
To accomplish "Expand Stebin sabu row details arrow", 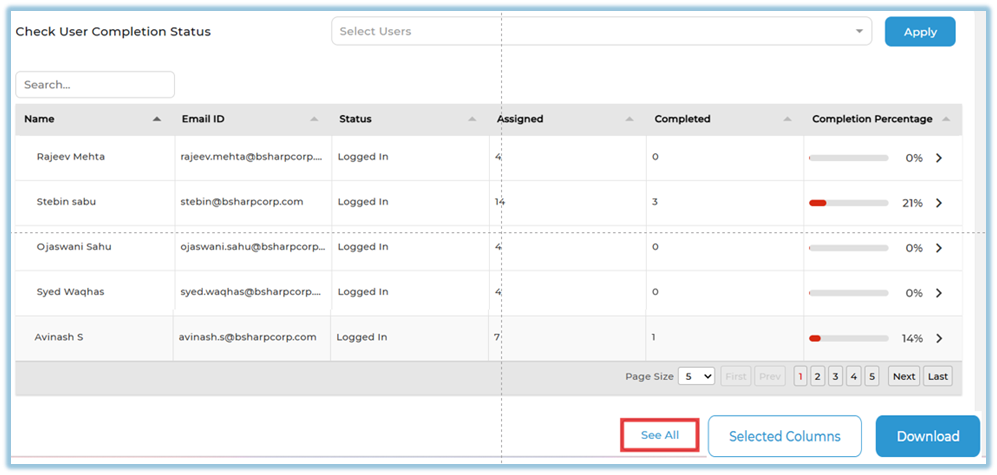I will 938,203.
